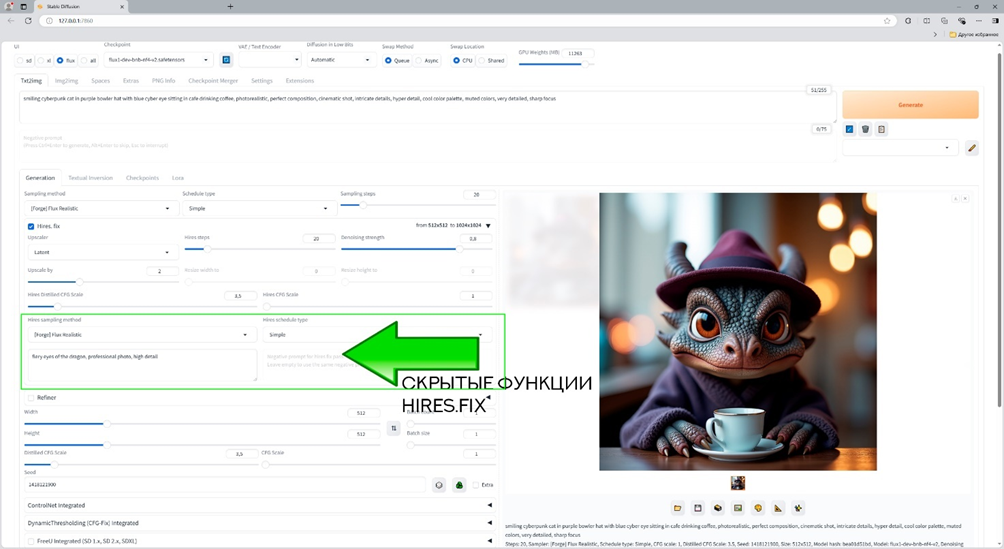Select the all UI radio option

pyautogui.click(x=89, y=60)
